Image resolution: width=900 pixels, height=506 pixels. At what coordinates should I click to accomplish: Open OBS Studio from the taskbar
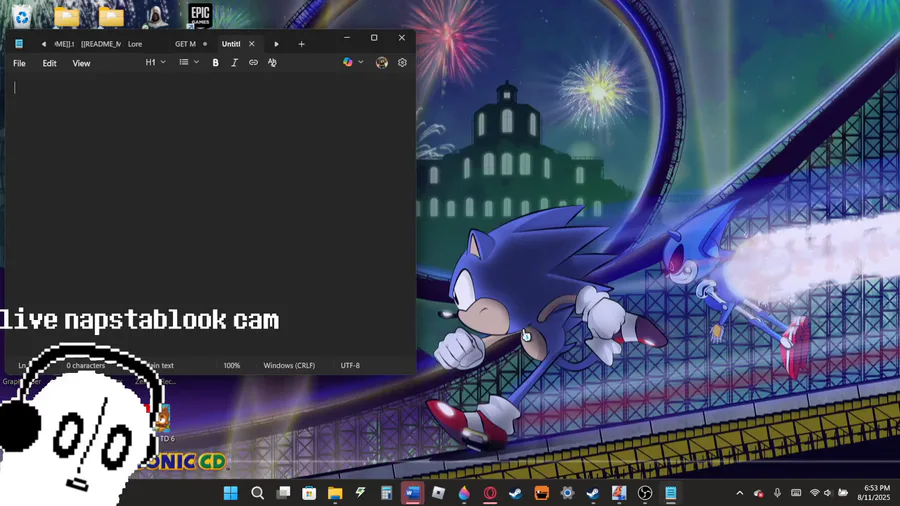645,493
